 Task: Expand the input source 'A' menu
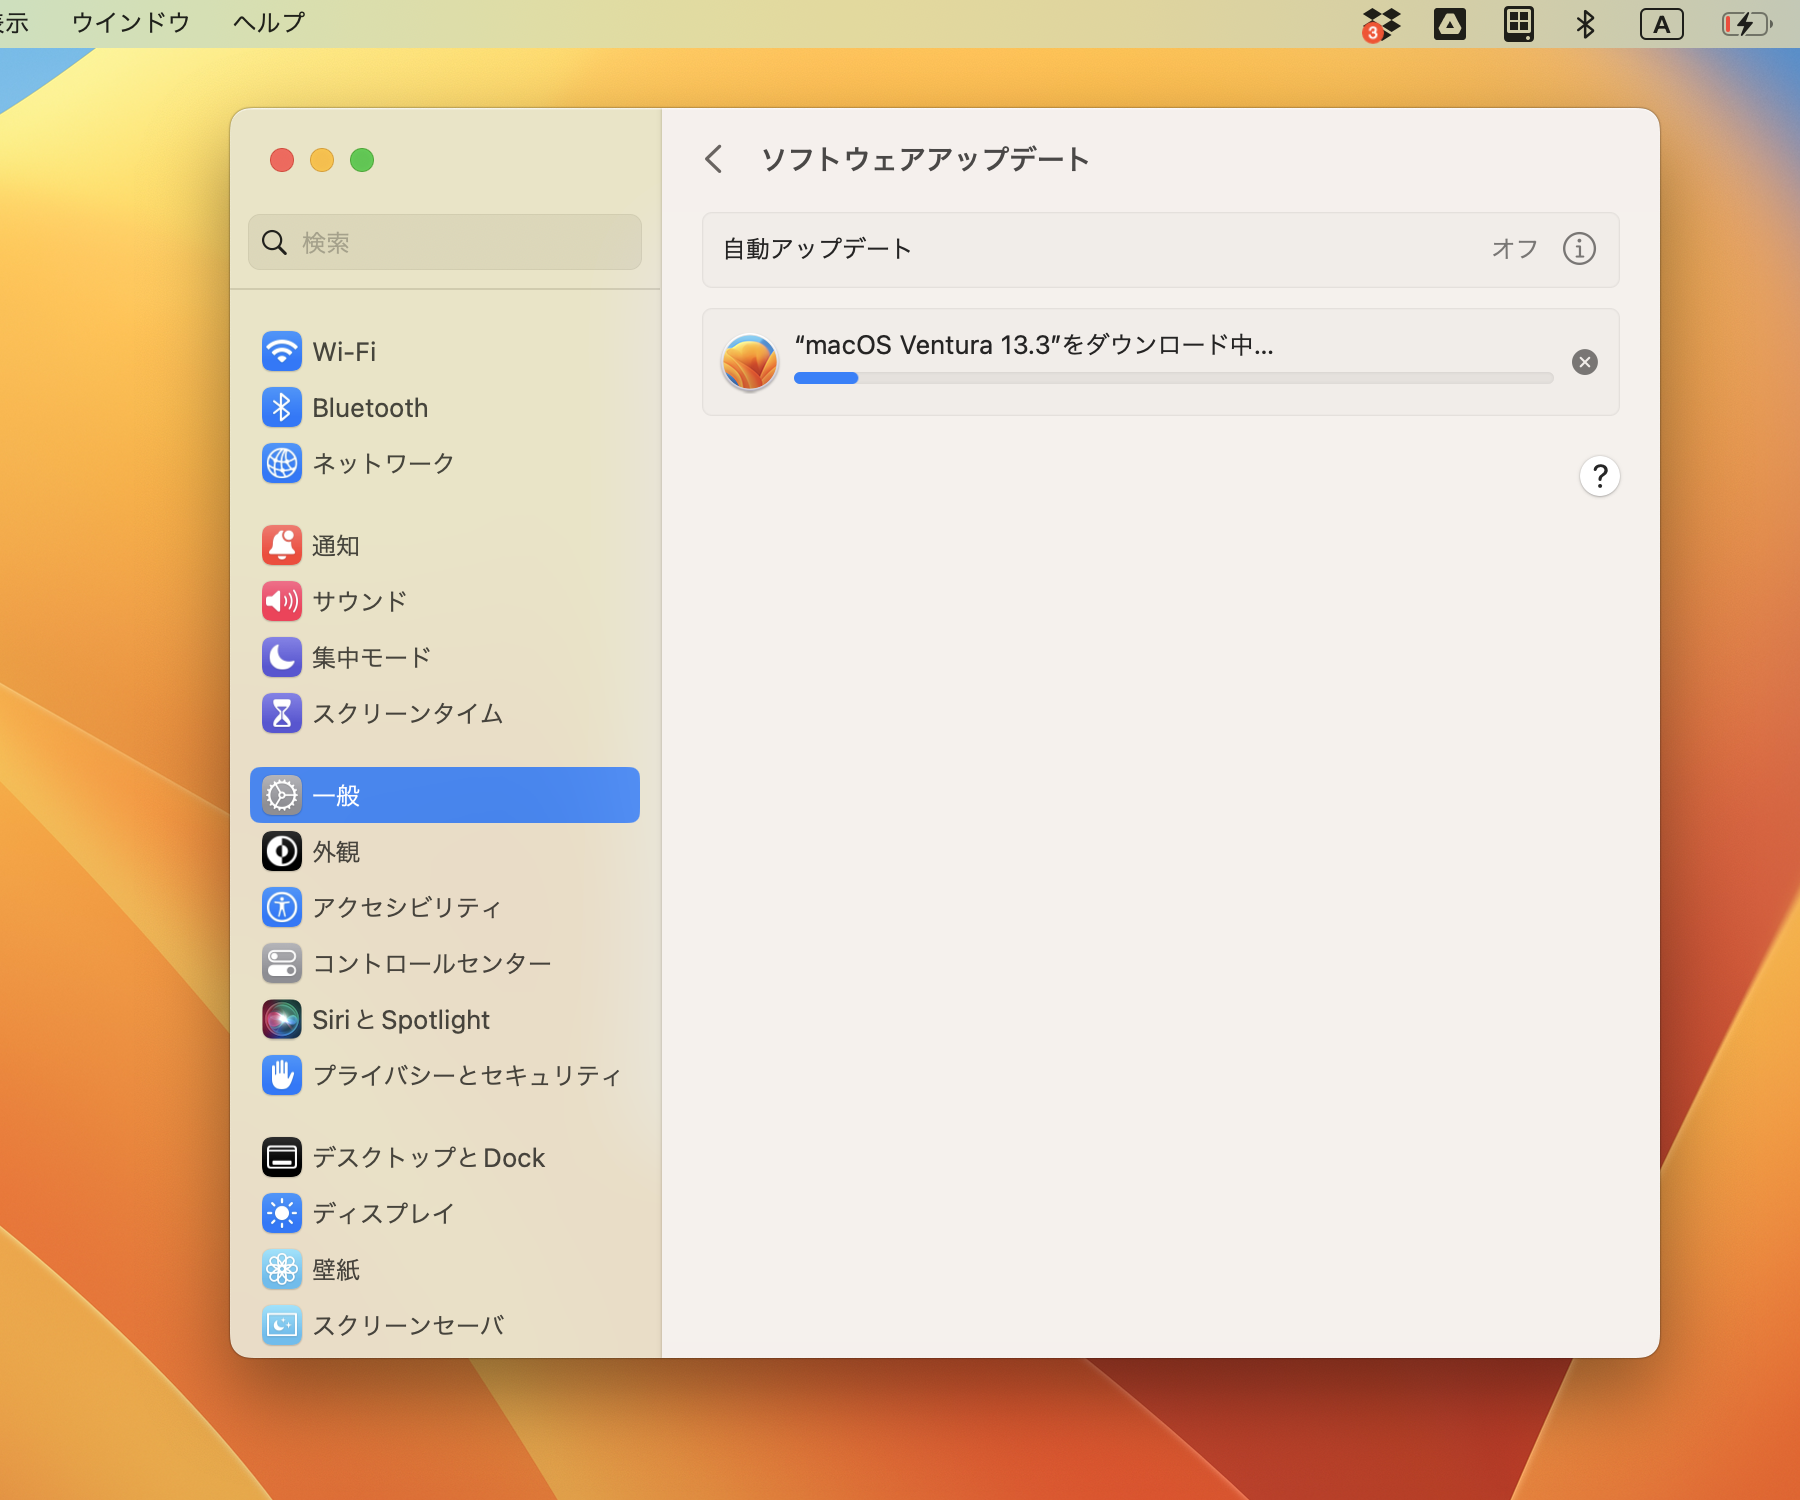pyautogui.click(x=1662, y=22)
